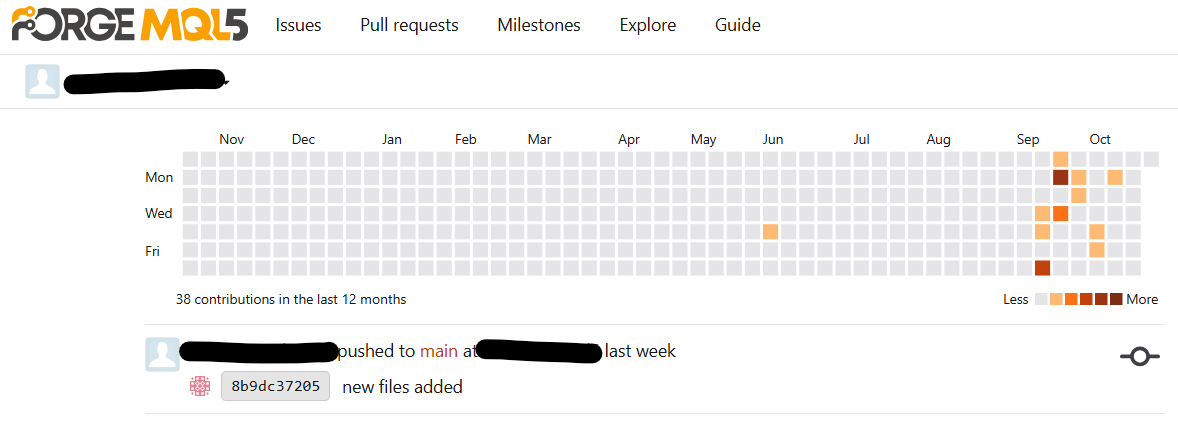This screenshot has width=1178, height=421.
Task: Click the bright orange Wednesday September cell
Action: click(x=1061, y=213)
